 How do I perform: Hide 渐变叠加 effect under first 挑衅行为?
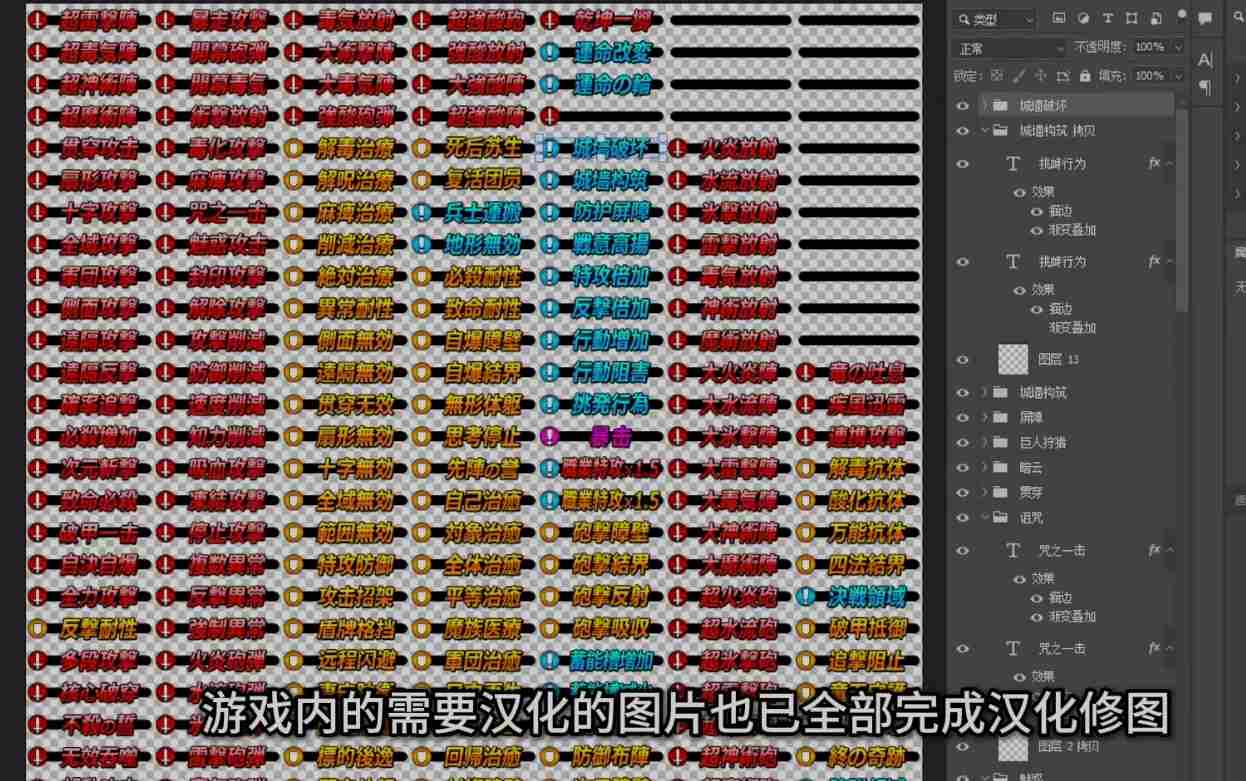click(x=1038, y=230)
